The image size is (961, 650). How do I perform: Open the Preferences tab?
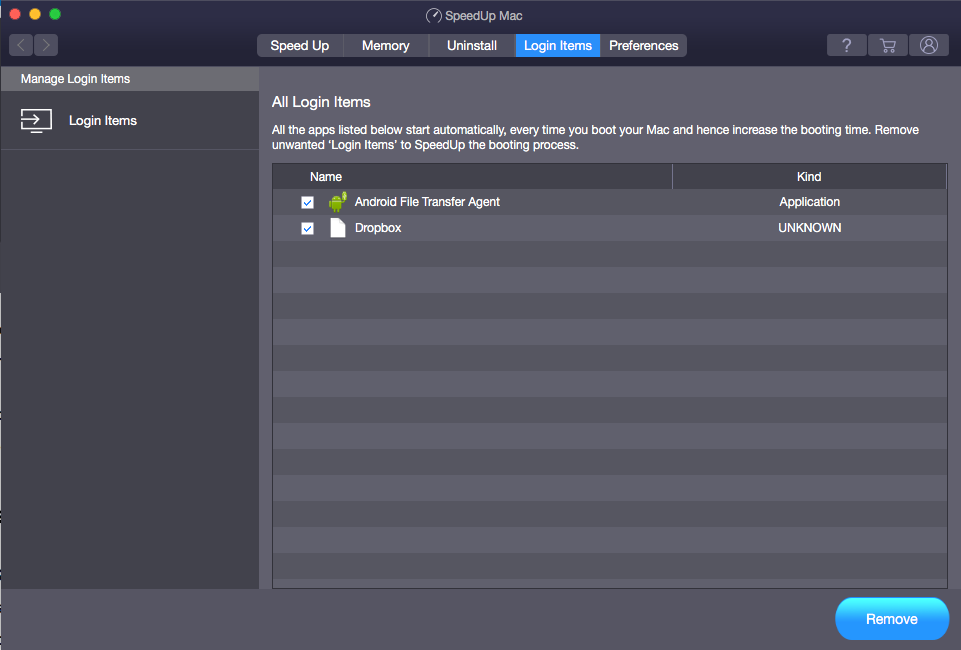(643, 45)
